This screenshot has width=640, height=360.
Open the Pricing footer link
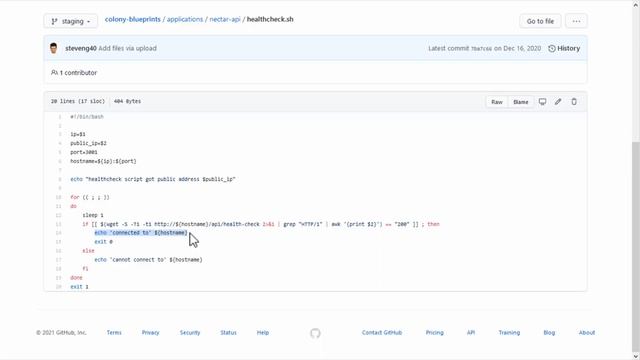tap(434, 333)
